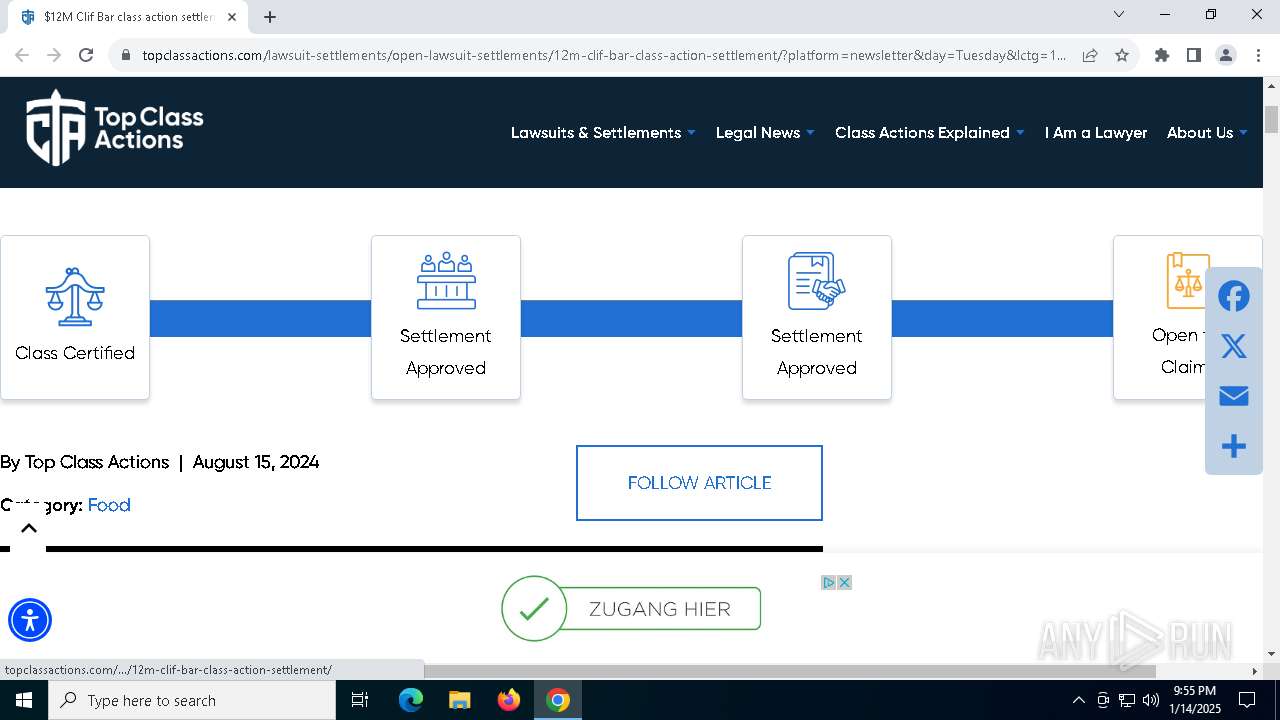The height and width of the screenshot is (720, 1280).
Task: Open the Lawsuits & Settlements menu
Action: pos(603,133)
